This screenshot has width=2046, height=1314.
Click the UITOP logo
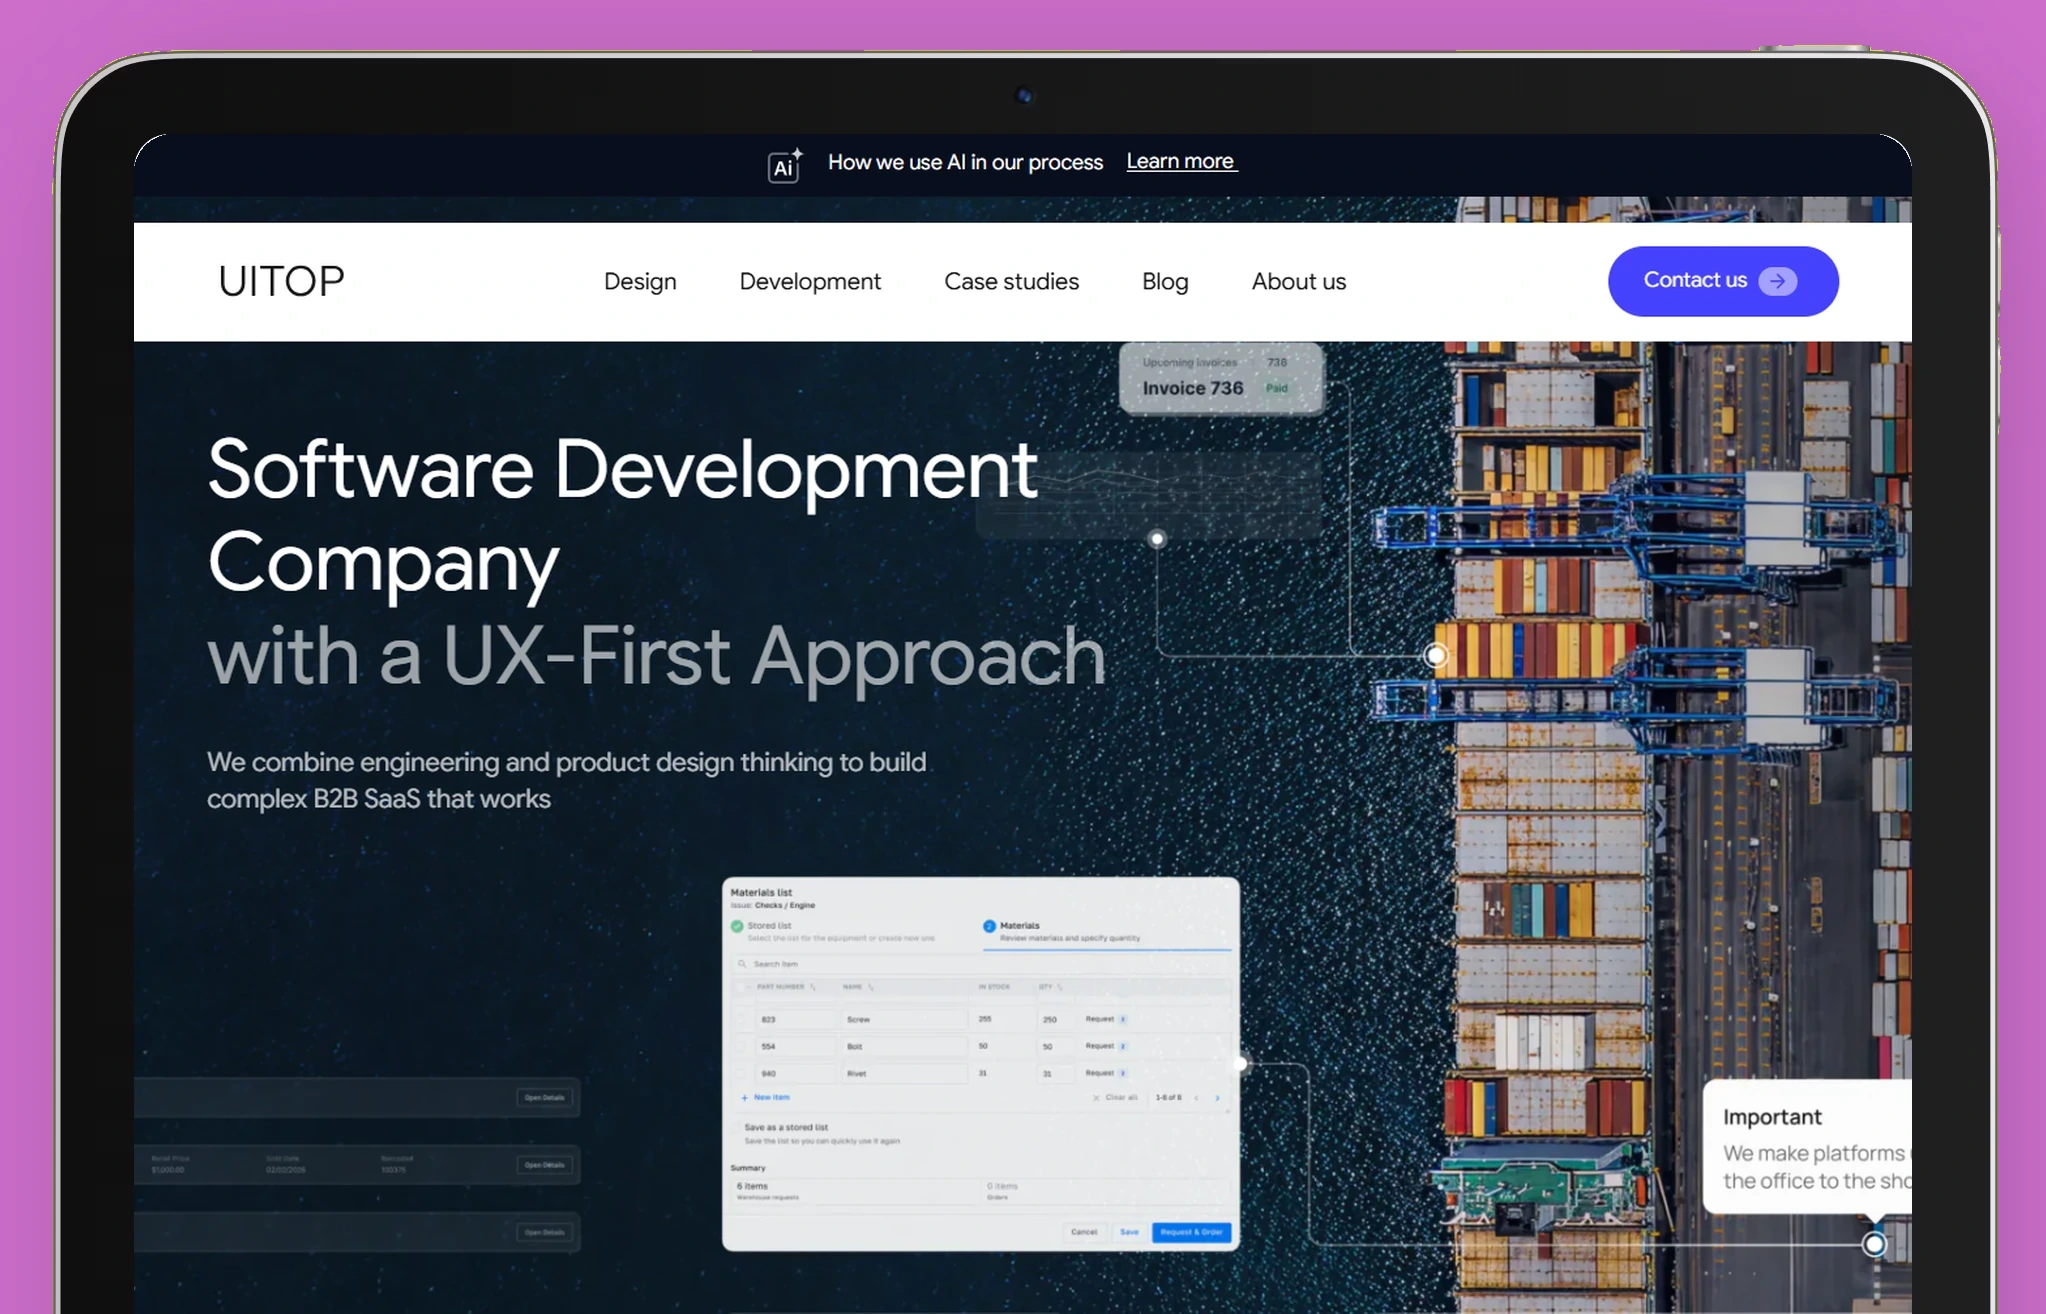tap(281, 282)
